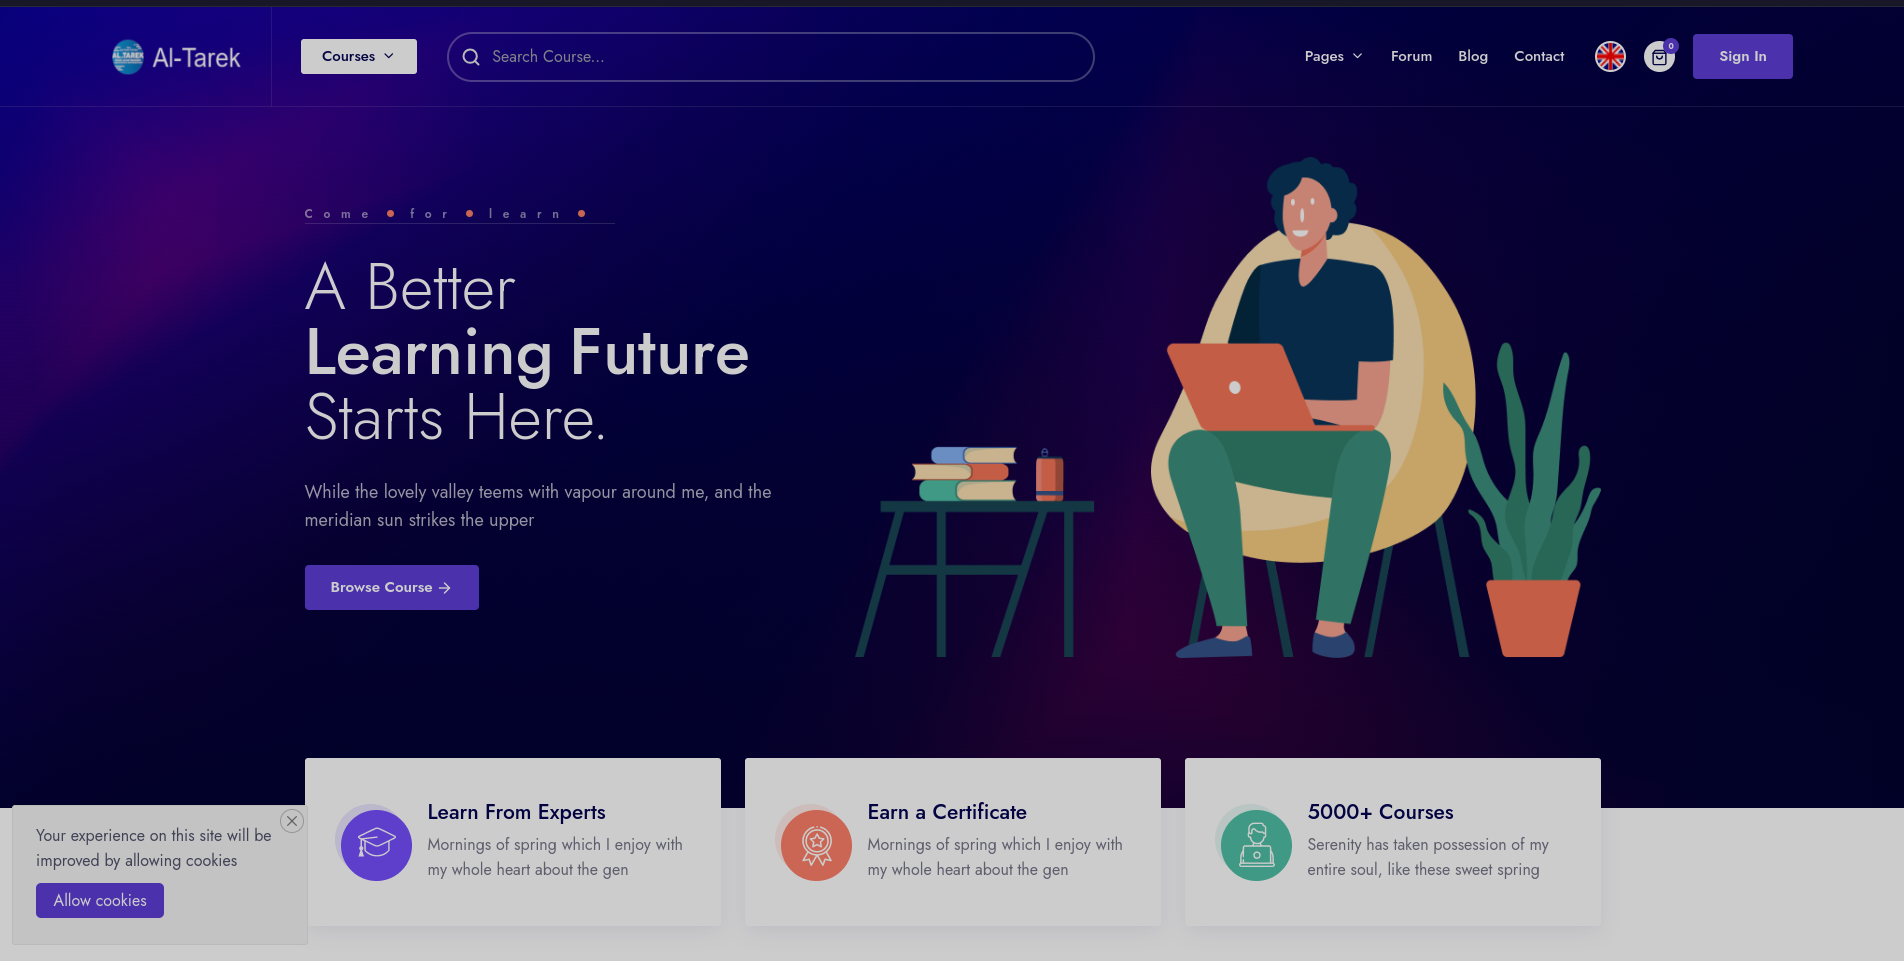
Task: Click the Al-Tarek globe logo icon
Action: click(x=128, y=57)
